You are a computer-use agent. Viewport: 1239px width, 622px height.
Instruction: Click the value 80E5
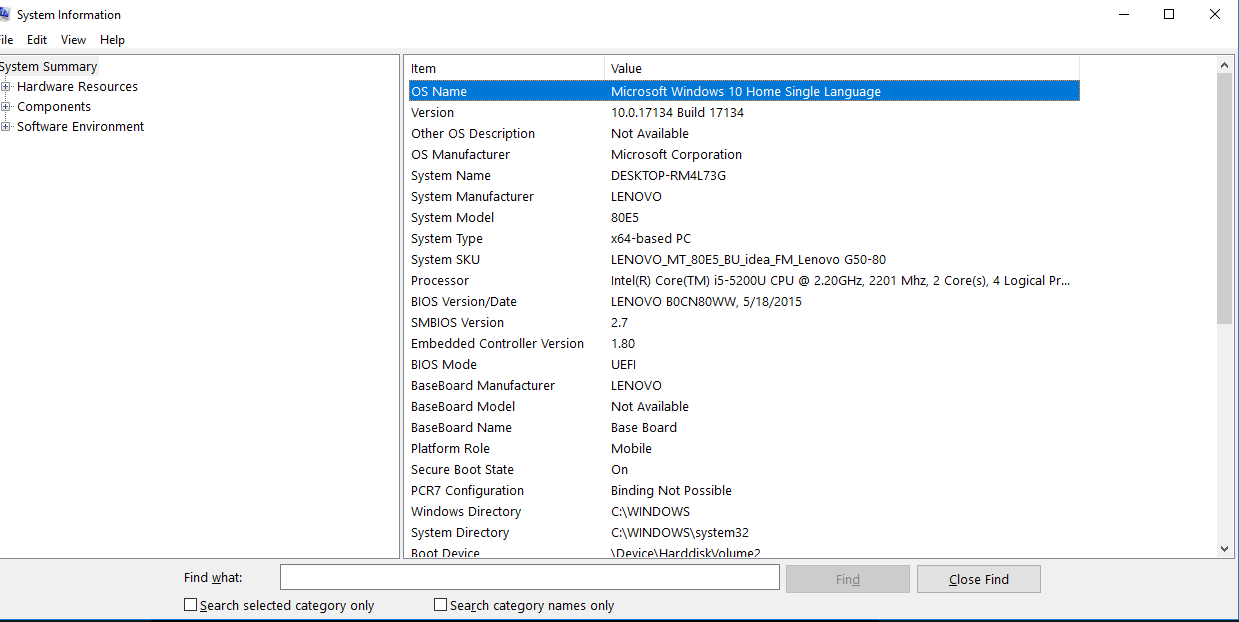point(626,218)
